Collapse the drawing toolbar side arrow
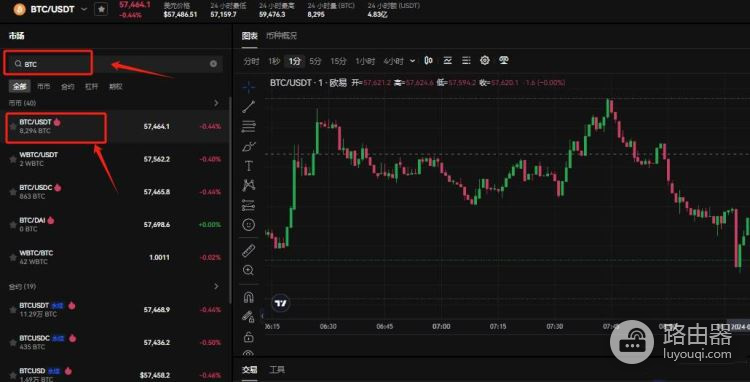 point(262,316)
